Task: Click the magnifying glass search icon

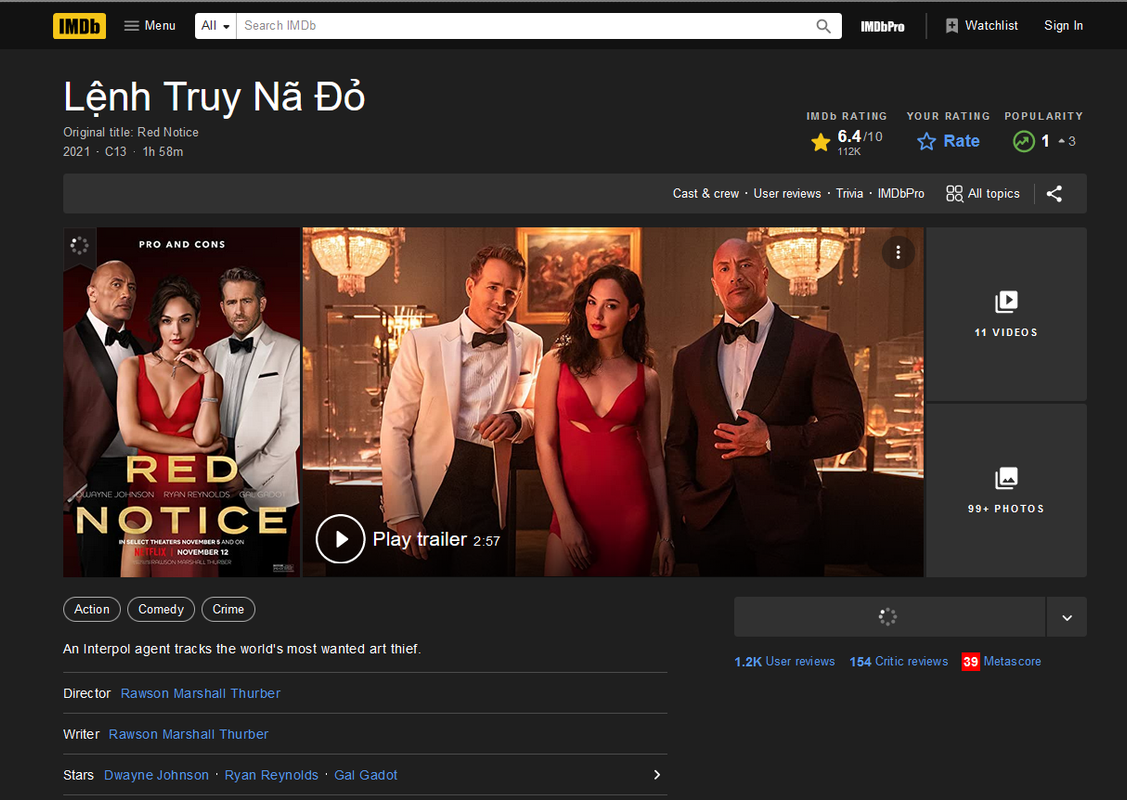Action: point(824,26)
